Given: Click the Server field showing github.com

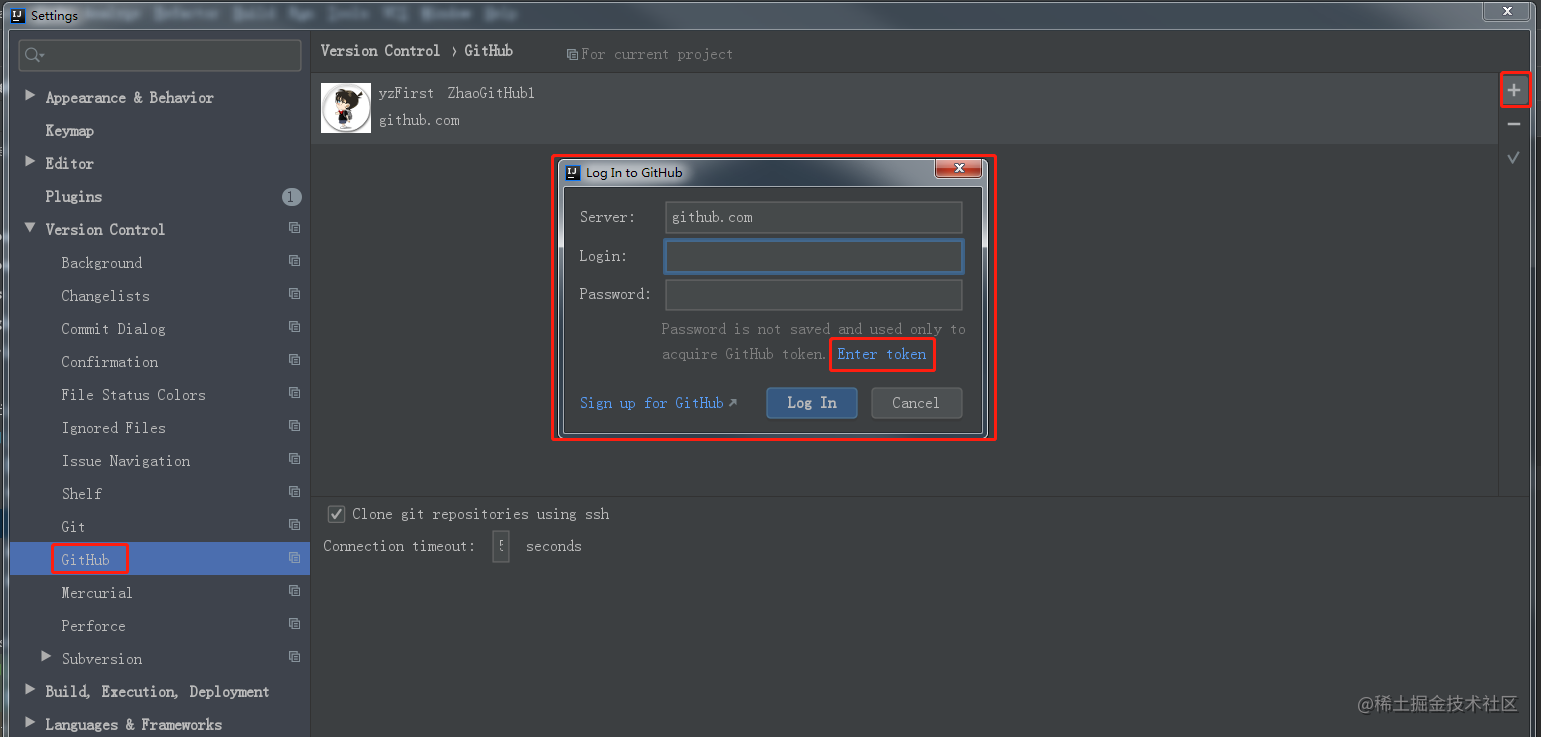Looking at the screenshot, I should tap(814, 217).
